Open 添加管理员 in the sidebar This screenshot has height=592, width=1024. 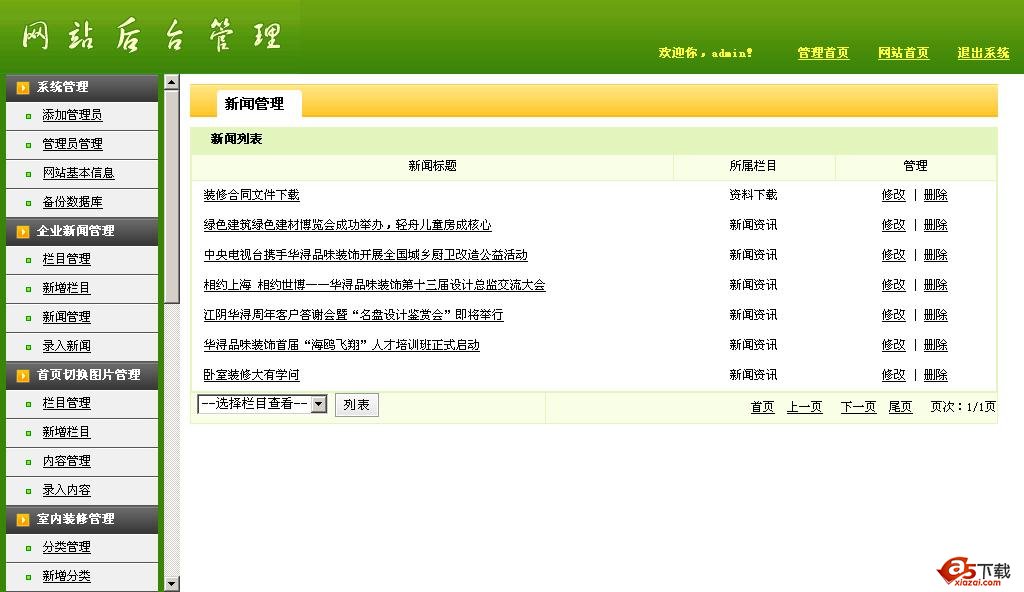coord(72,115)
